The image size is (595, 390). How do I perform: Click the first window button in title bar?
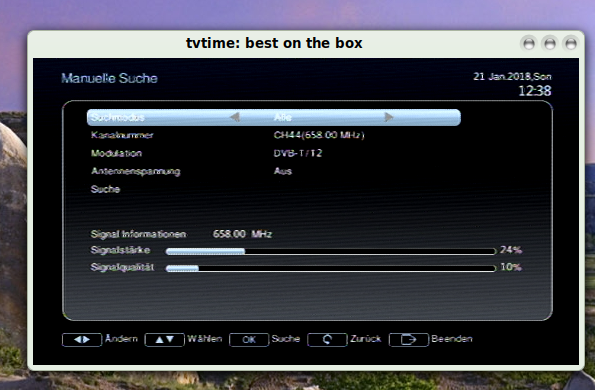529,44
